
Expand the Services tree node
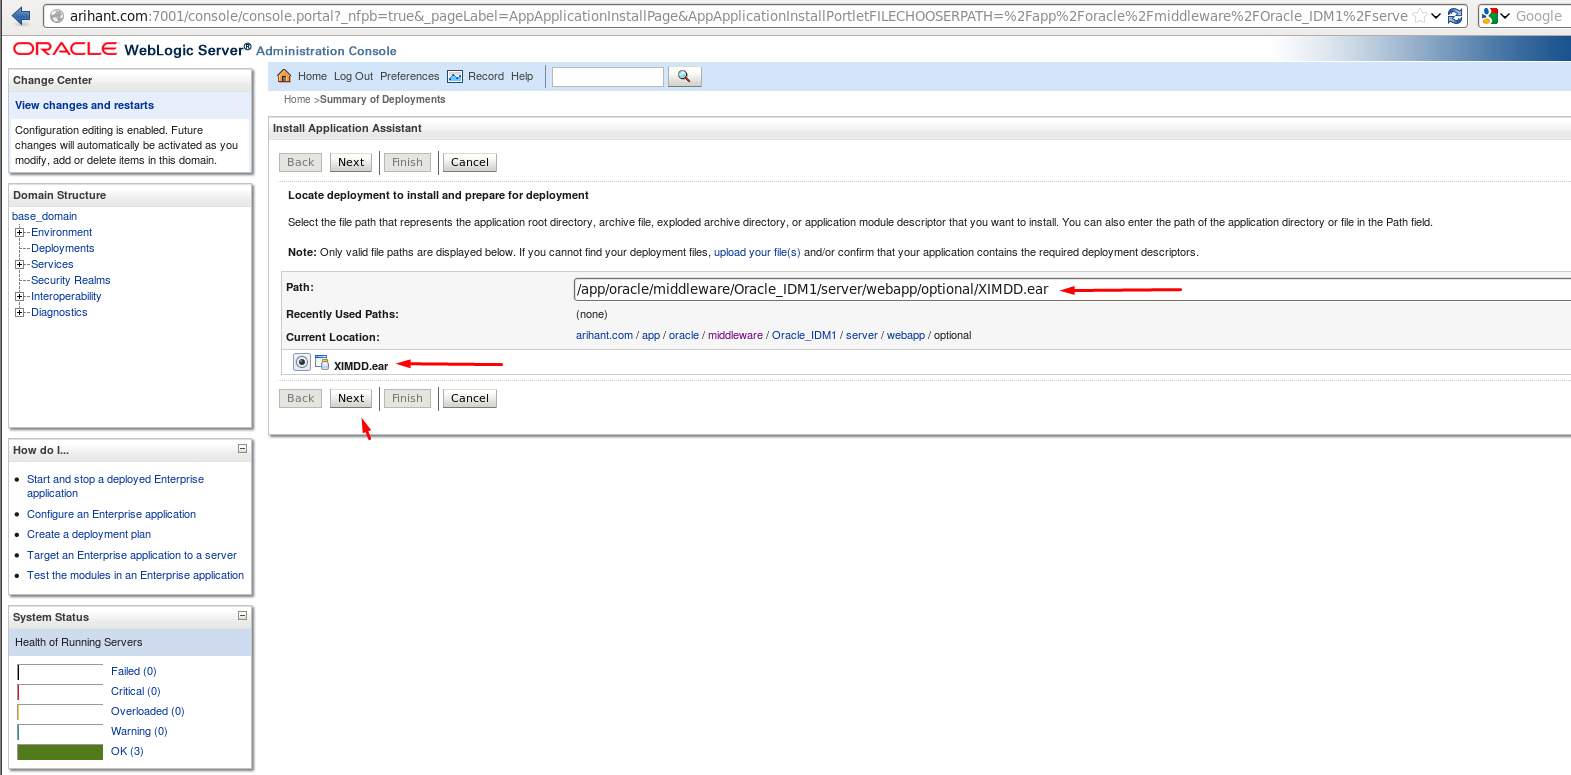[19, 264]
